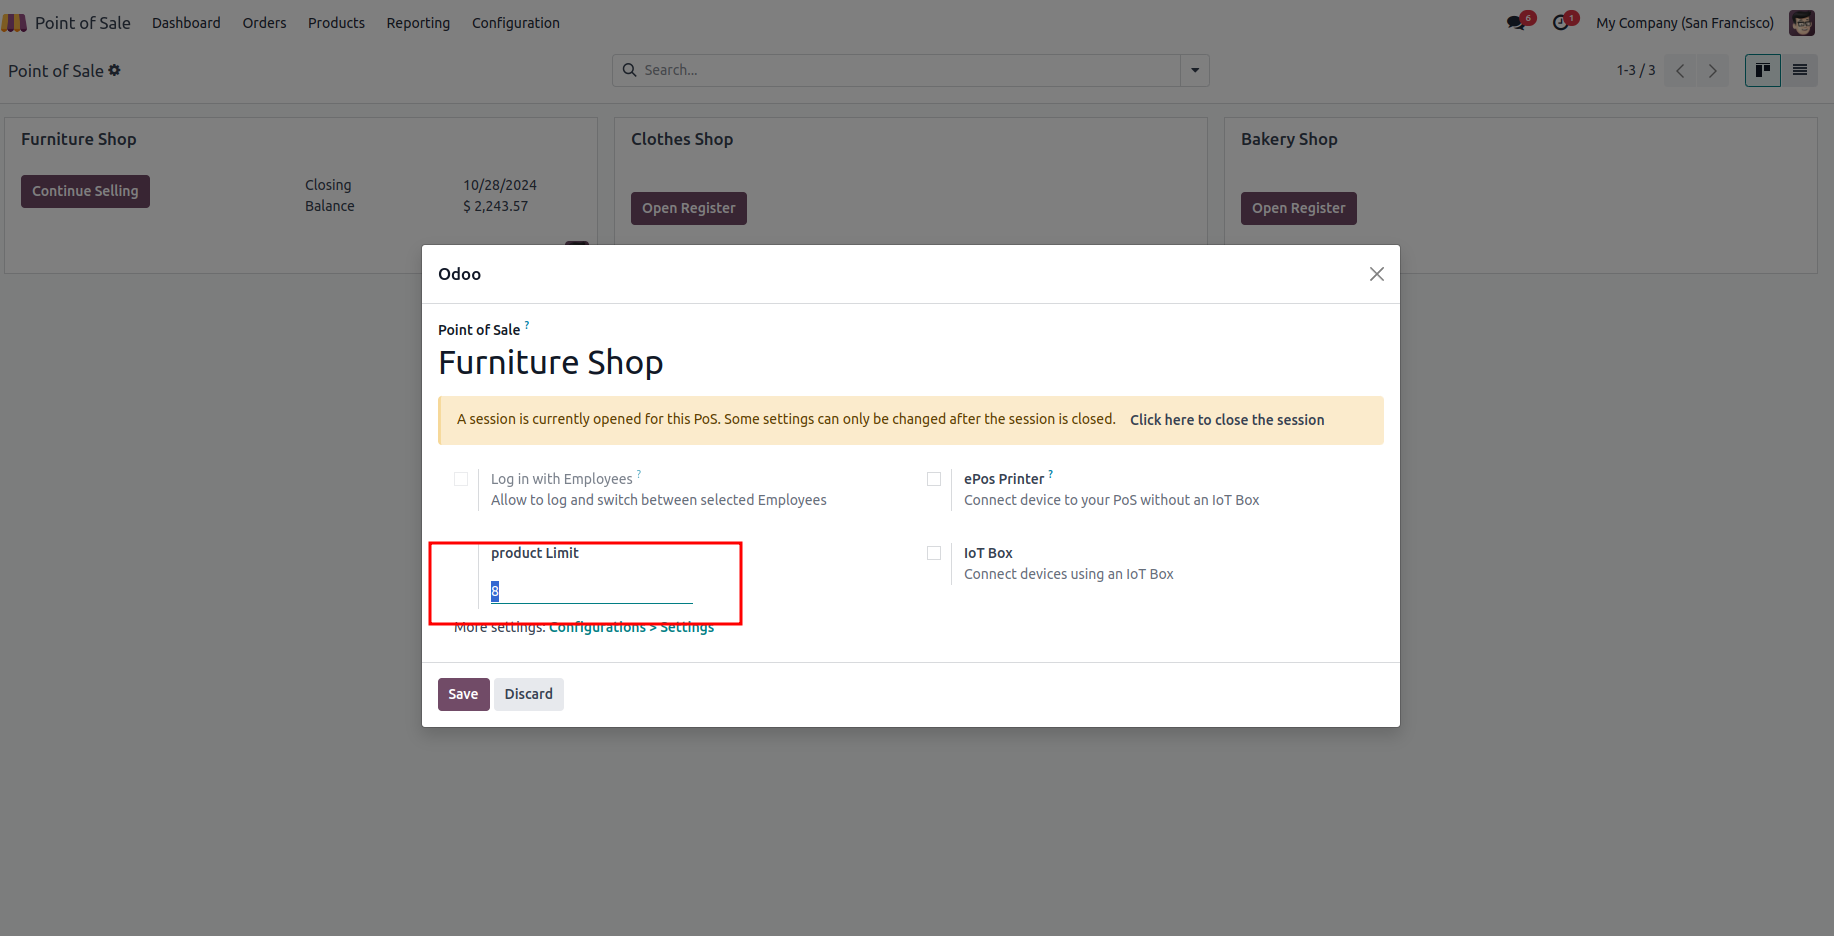Enable the ePos Printer checkbox
The height and width of the screenshot is (936, 1834).
[x=934, y=479]
